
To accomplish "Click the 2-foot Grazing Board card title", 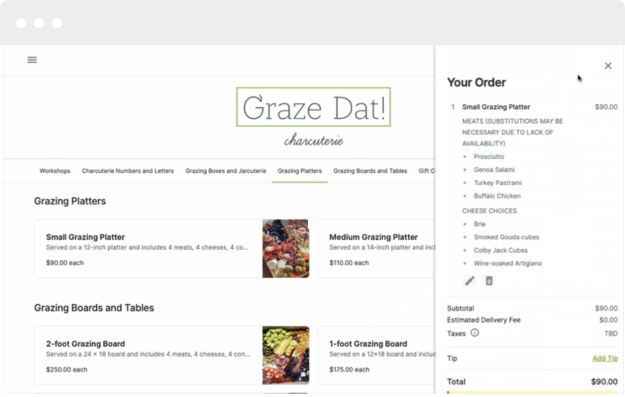I will click(x=85, y=344).
